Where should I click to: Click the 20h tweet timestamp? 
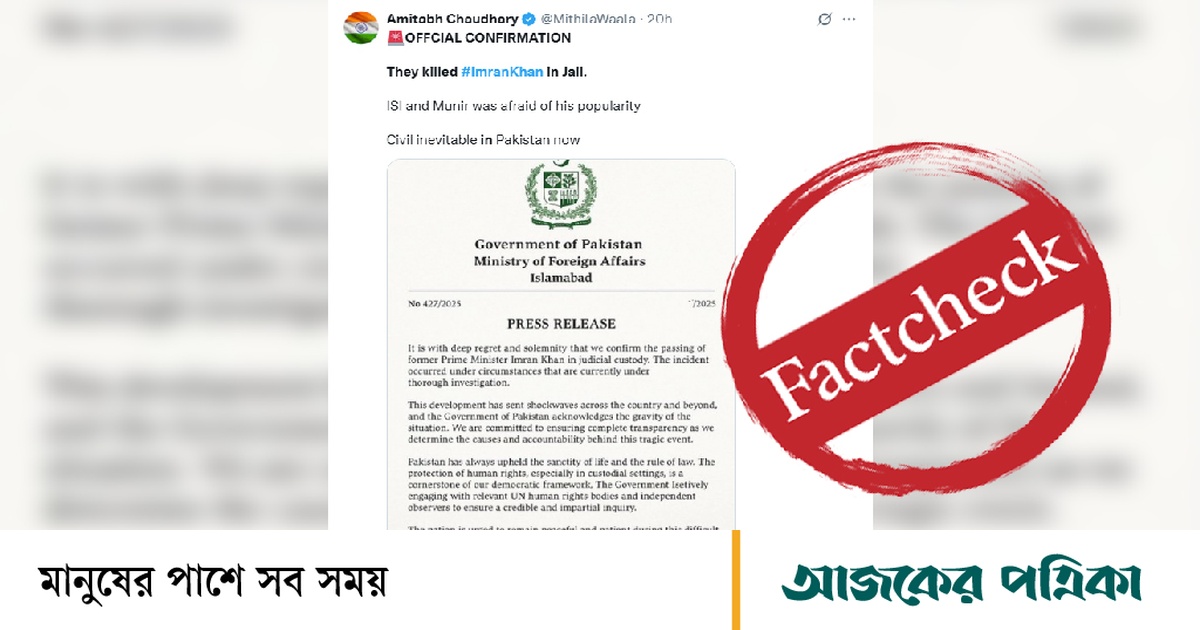[x=660, y=19]
